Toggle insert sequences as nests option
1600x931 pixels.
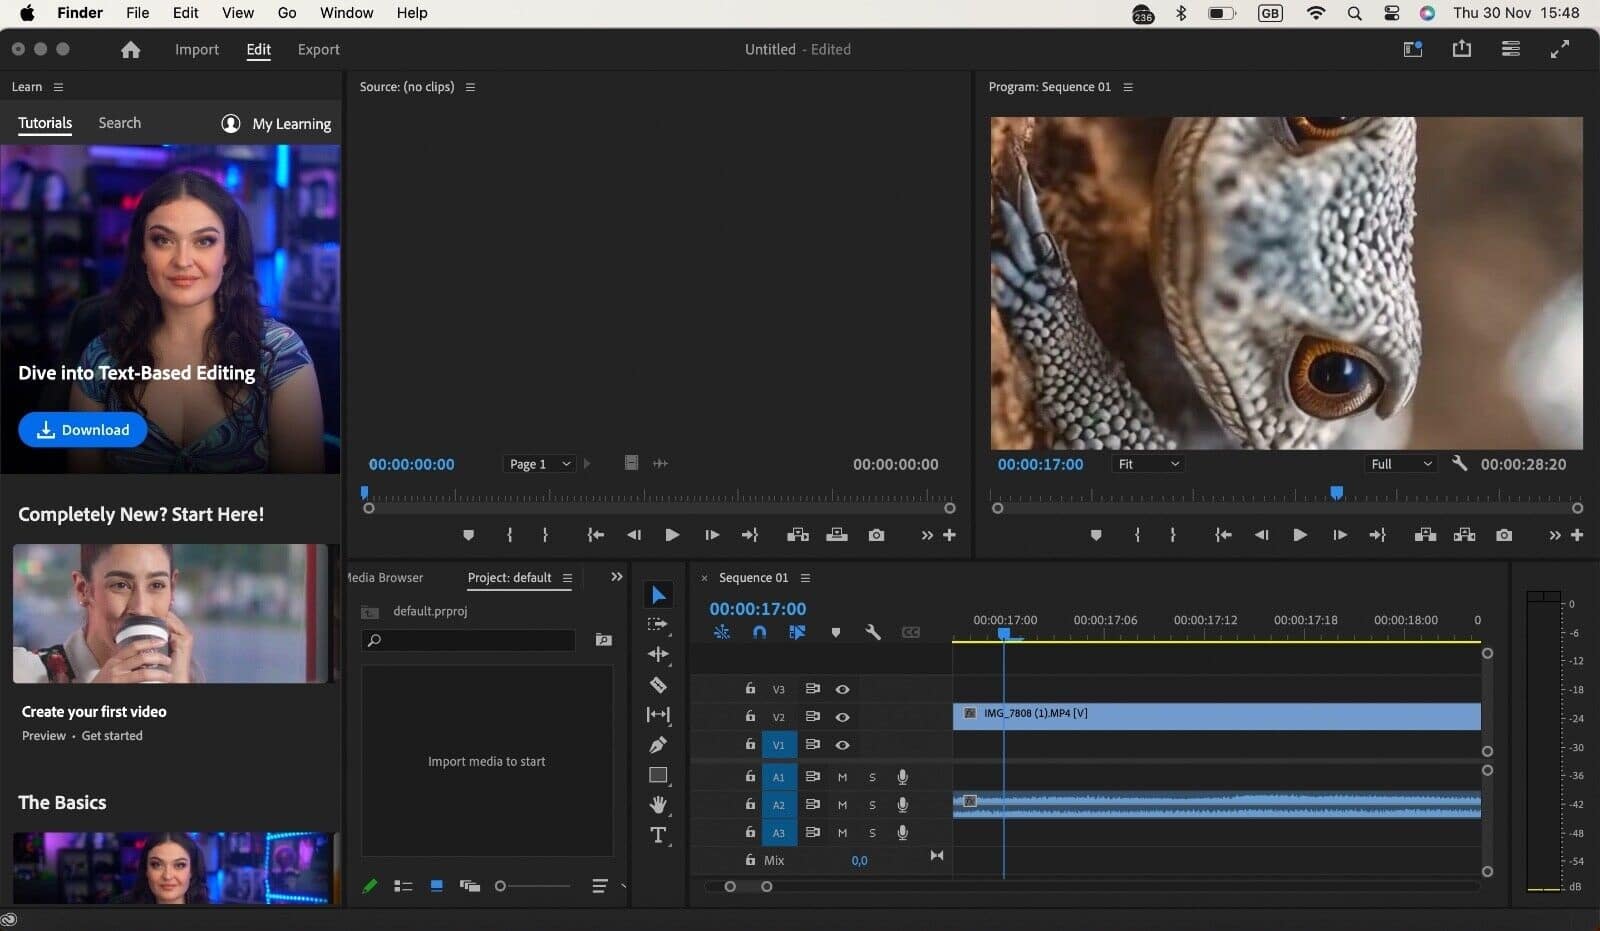click(721, 632)
